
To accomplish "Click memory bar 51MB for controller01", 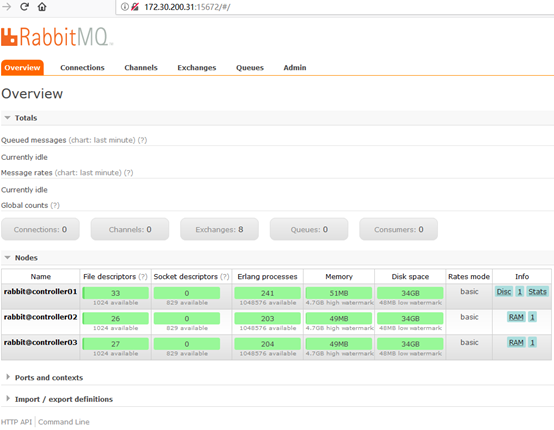I will click(339, 293).
